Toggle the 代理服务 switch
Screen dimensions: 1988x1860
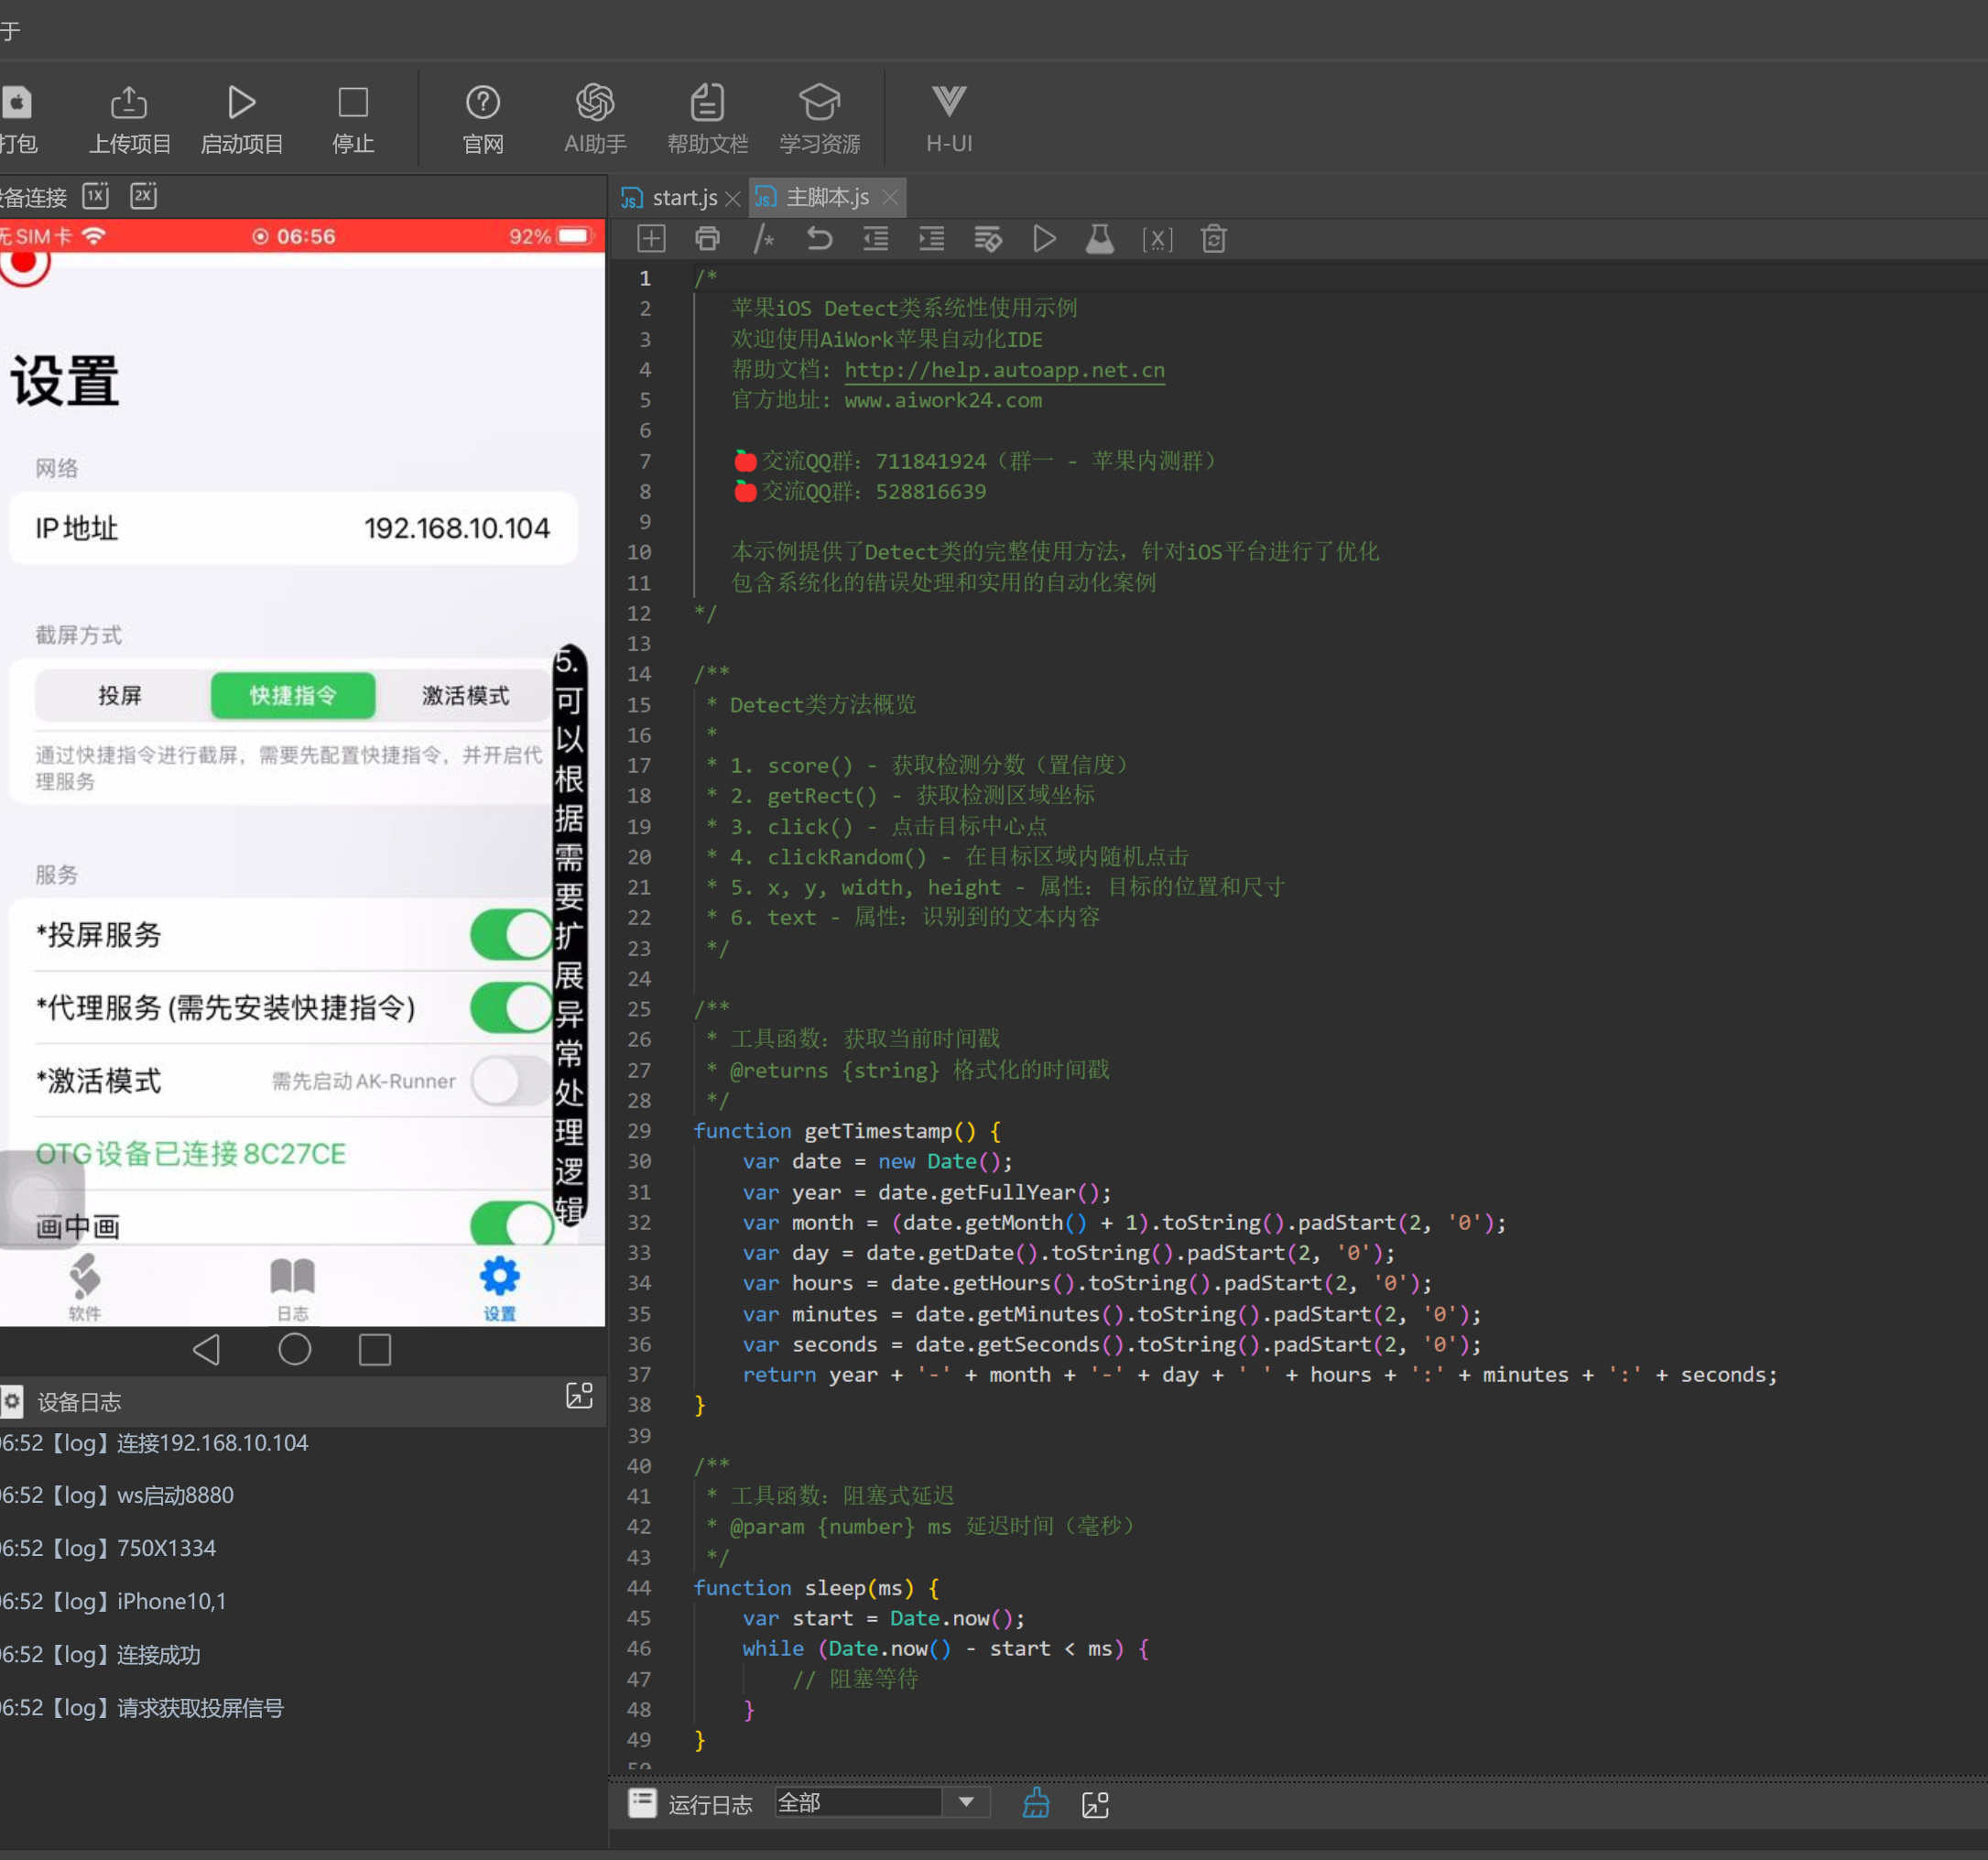click(x=511, y=1007)
